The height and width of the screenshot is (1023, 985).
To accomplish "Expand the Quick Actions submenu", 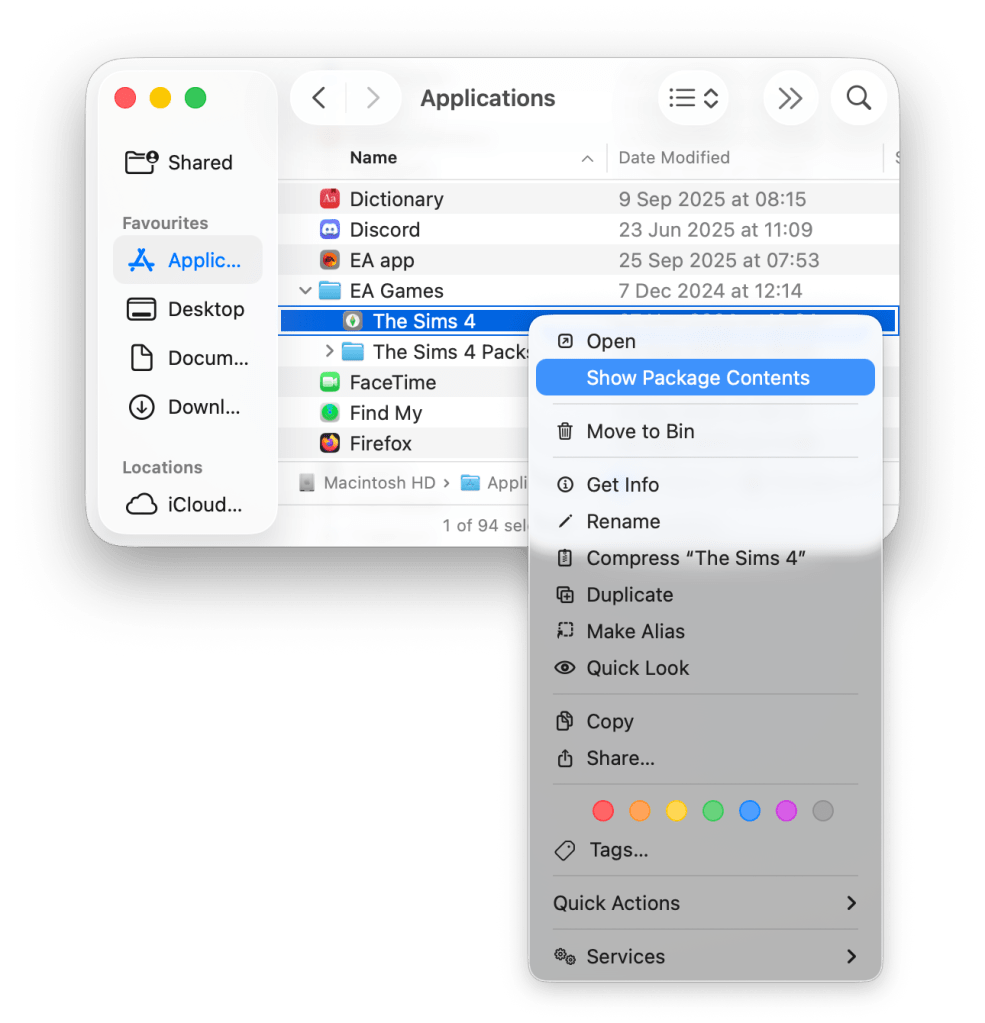I will point(705,903).
